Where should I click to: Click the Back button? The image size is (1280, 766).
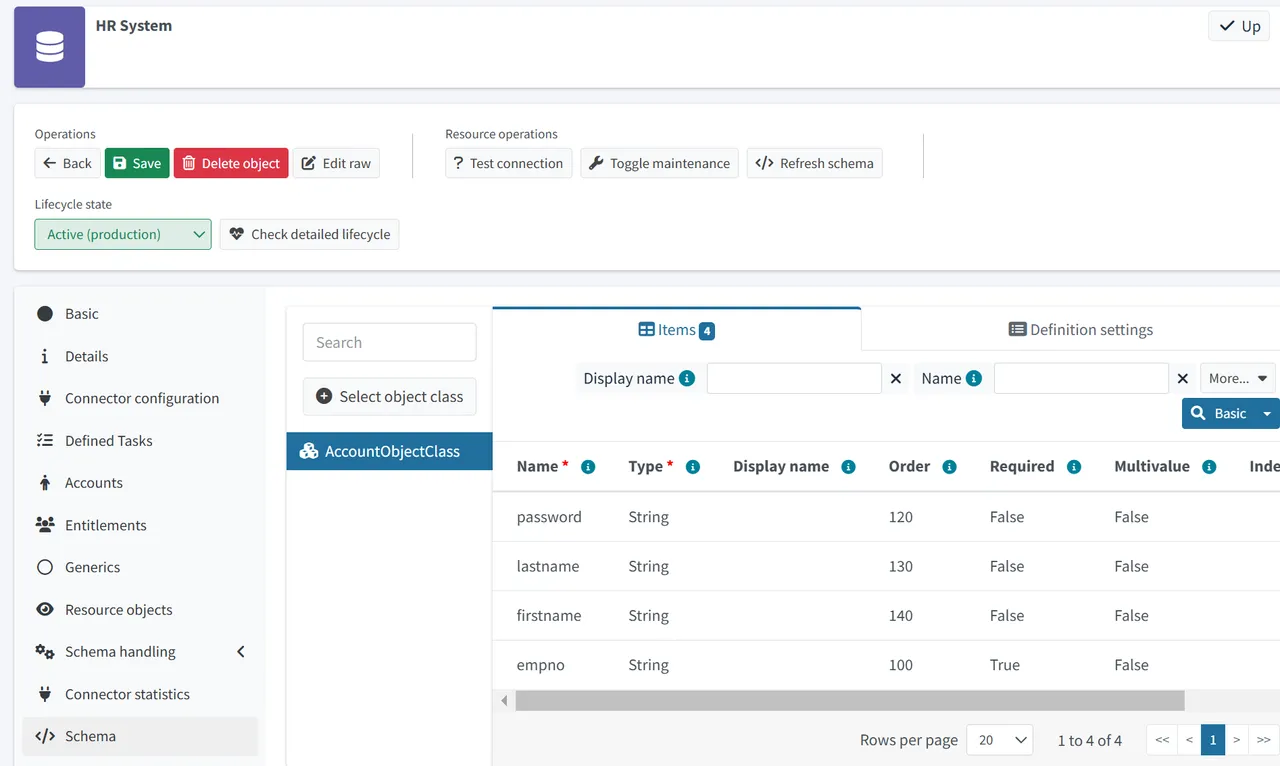67,163
